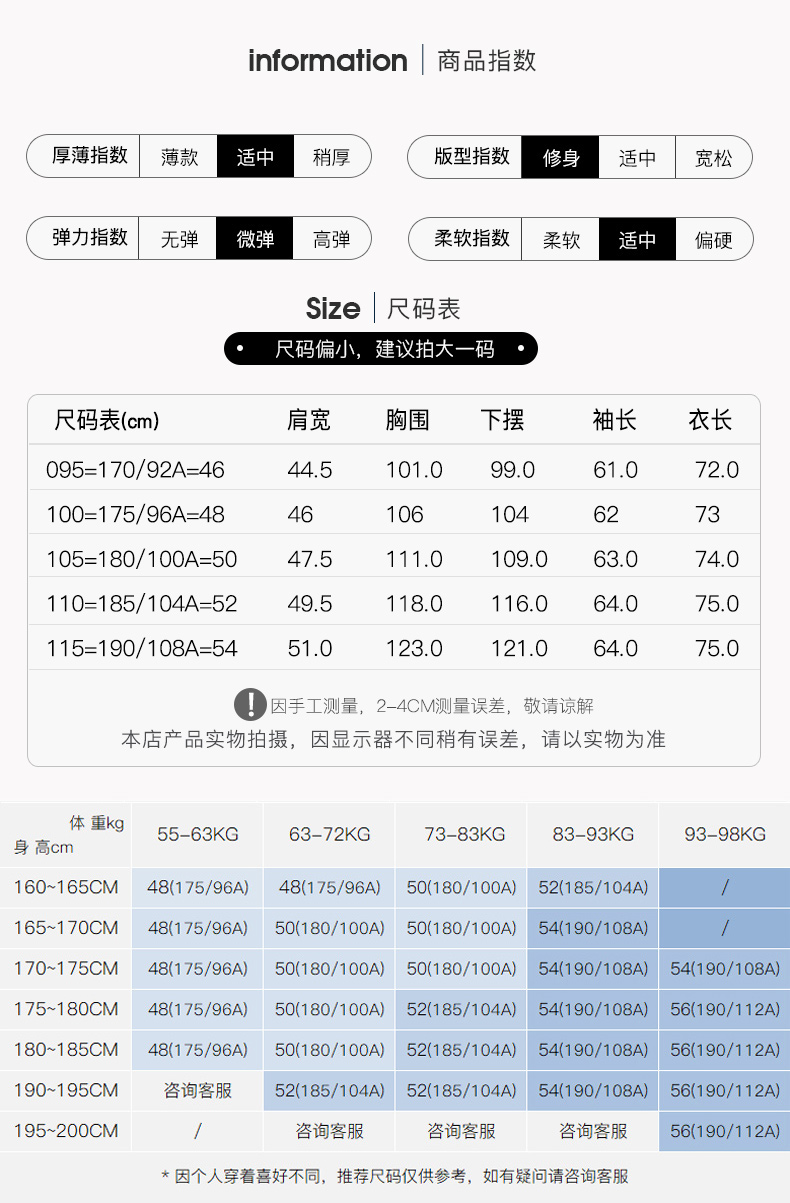Choose the 高弹 elasticity option
The width and height of the screenshot is (790, 1203).
point(331,239)
